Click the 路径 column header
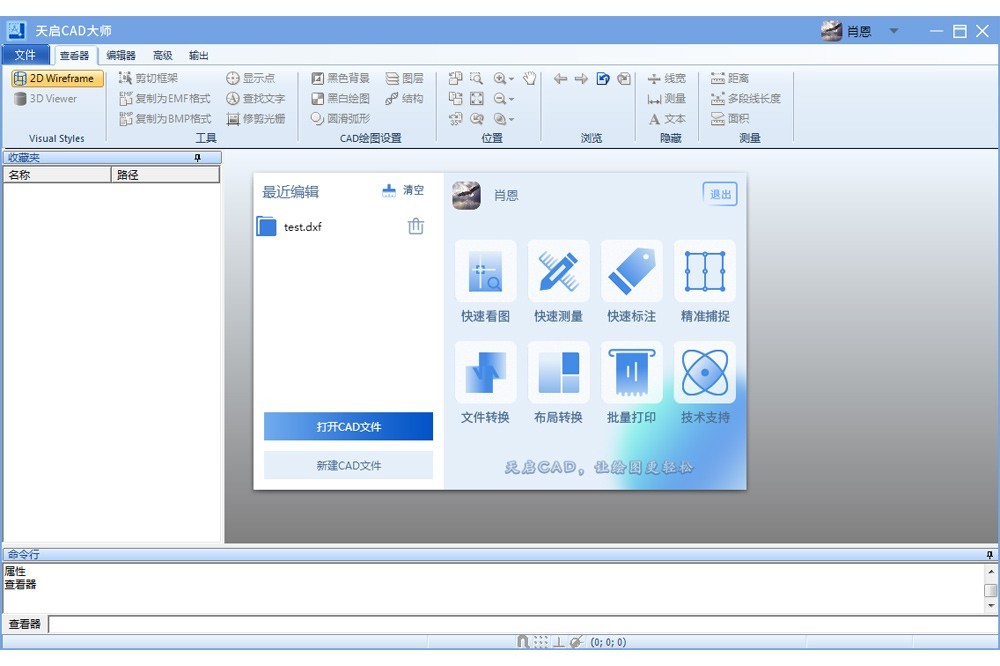This screenshot has height=666, width=1000. [166, 175]
